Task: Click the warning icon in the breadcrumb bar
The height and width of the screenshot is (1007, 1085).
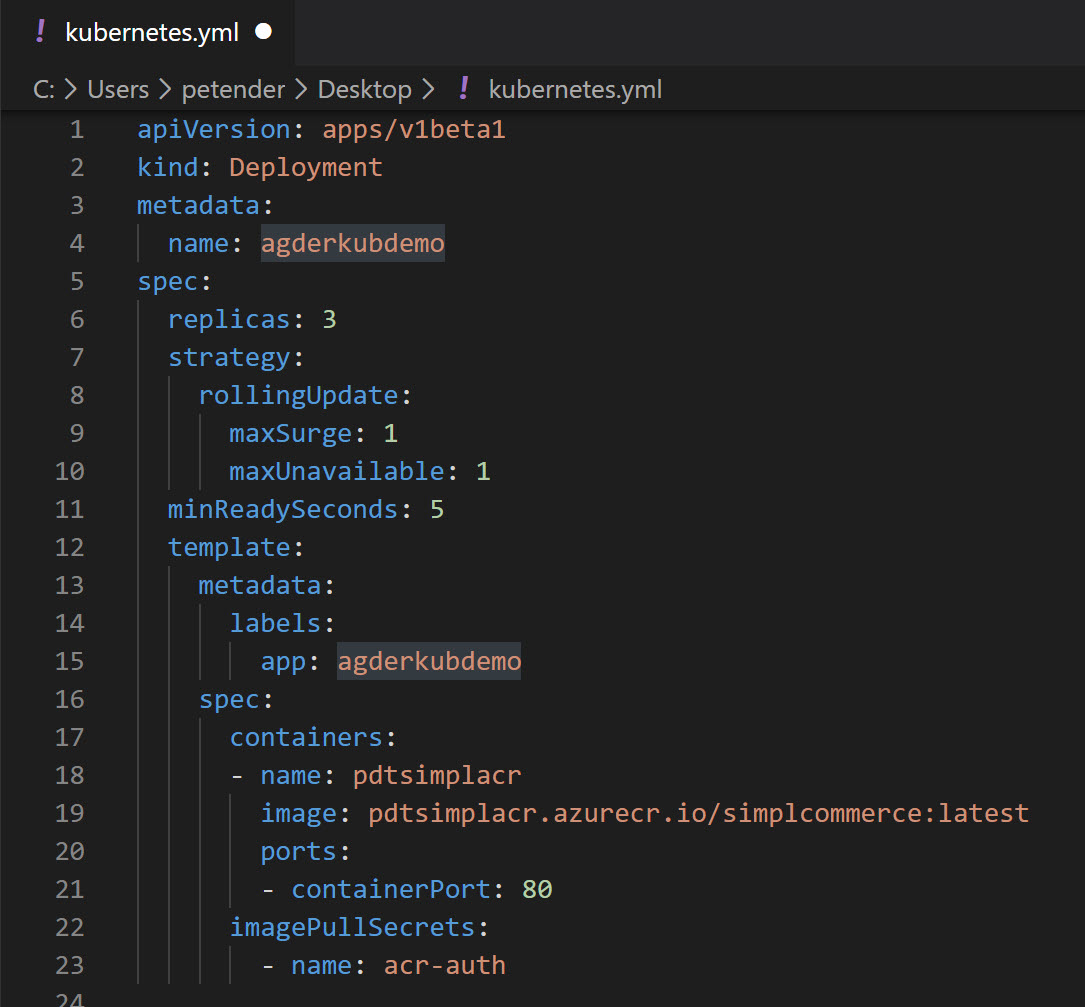Action: 463,89
